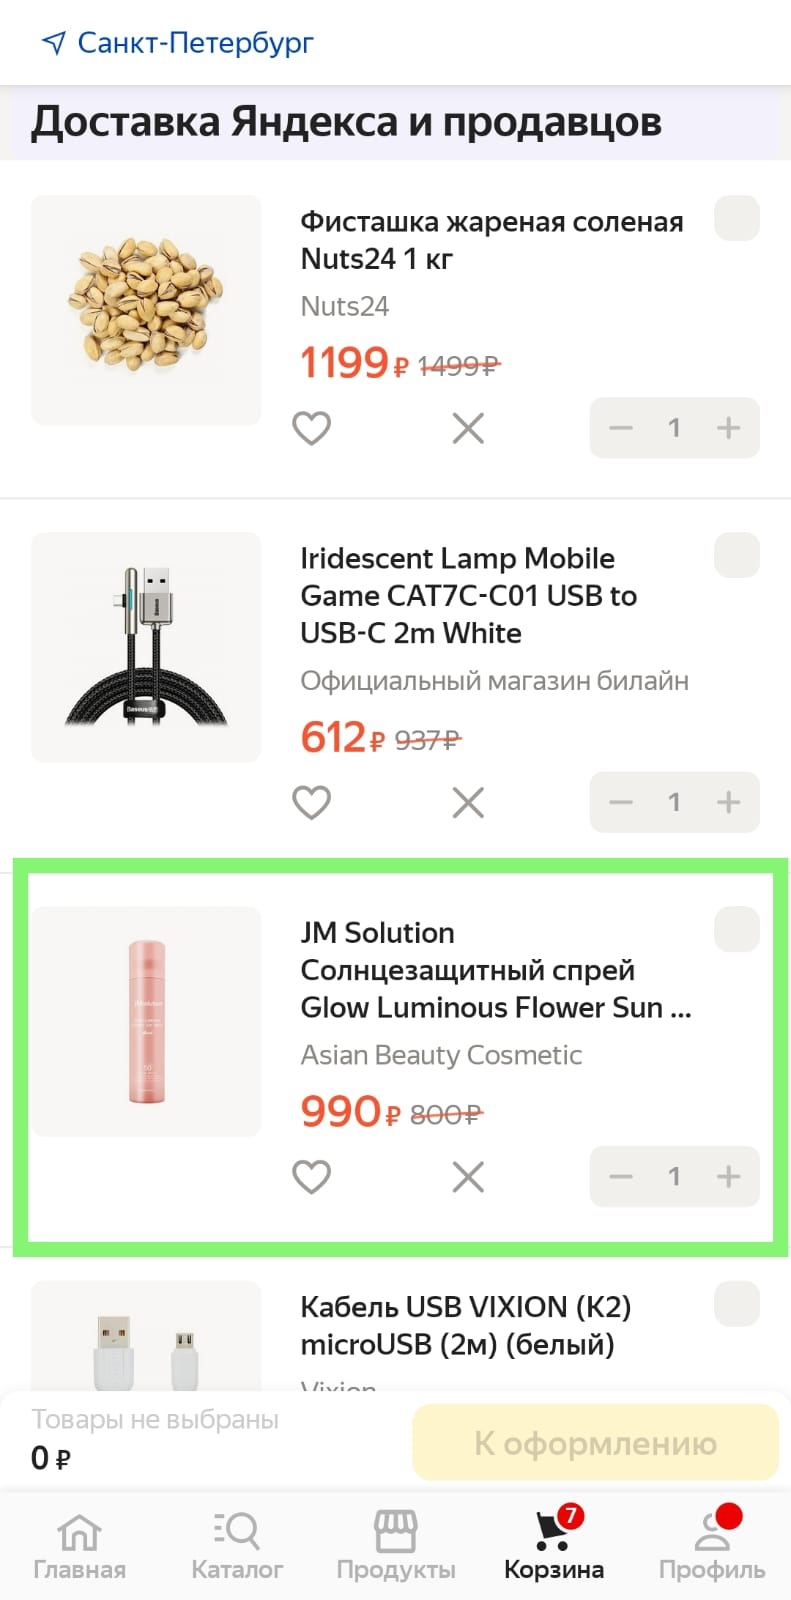Tick the JM Solution spray checkbox

(x=737, y=930)
